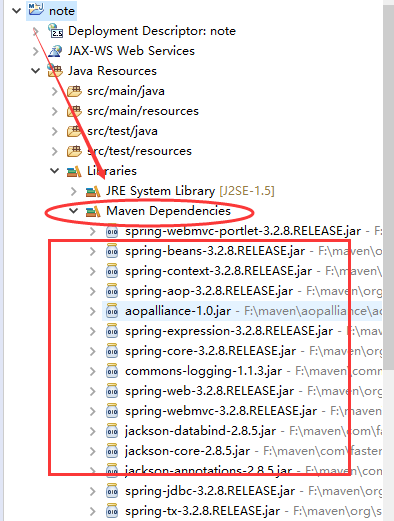
Task: Select Maven Dependencies label
Action: click(168, 211)
